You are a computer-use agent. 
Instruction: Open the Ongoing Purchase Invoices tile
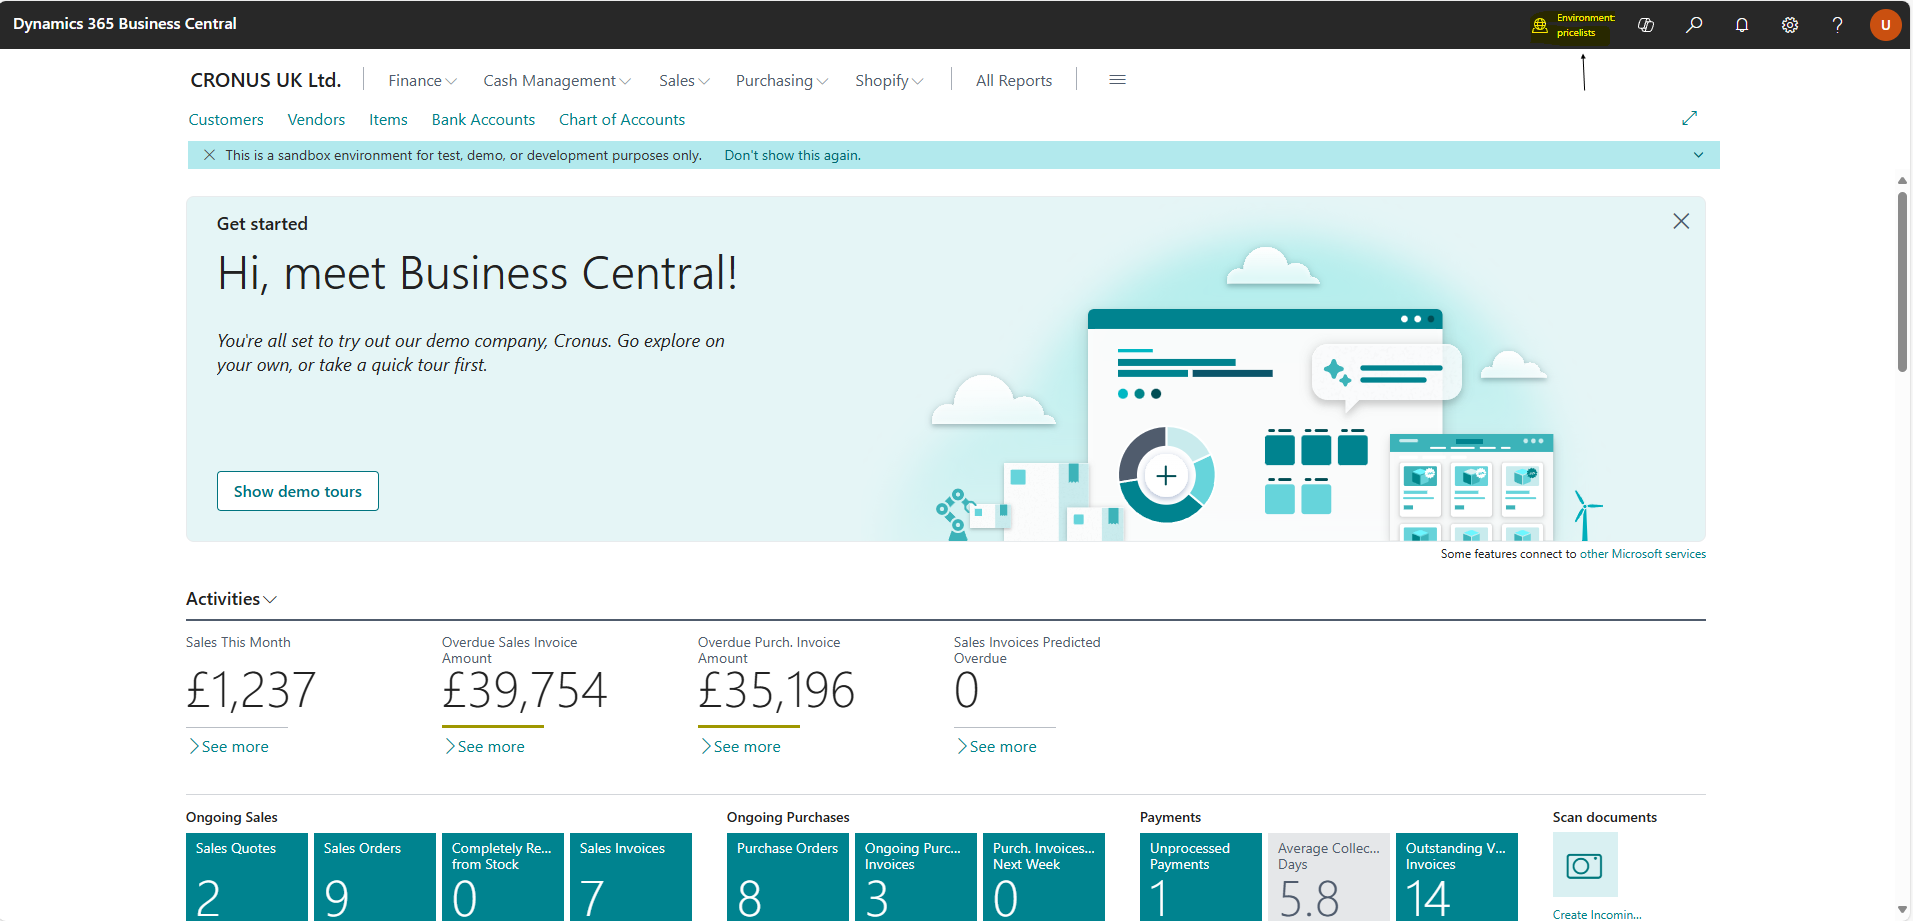[x=916, y=877]
